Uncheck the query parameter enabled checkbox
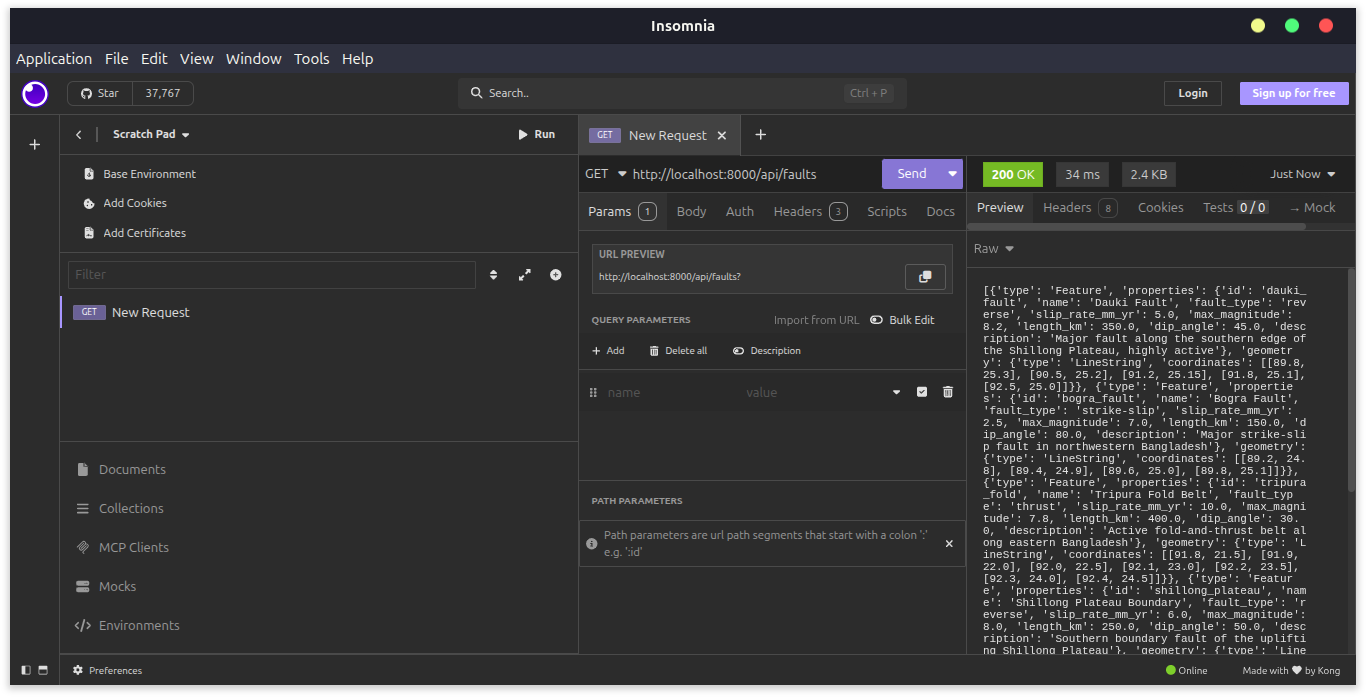Screen dimensions: 1366x697 coord(922,392)
